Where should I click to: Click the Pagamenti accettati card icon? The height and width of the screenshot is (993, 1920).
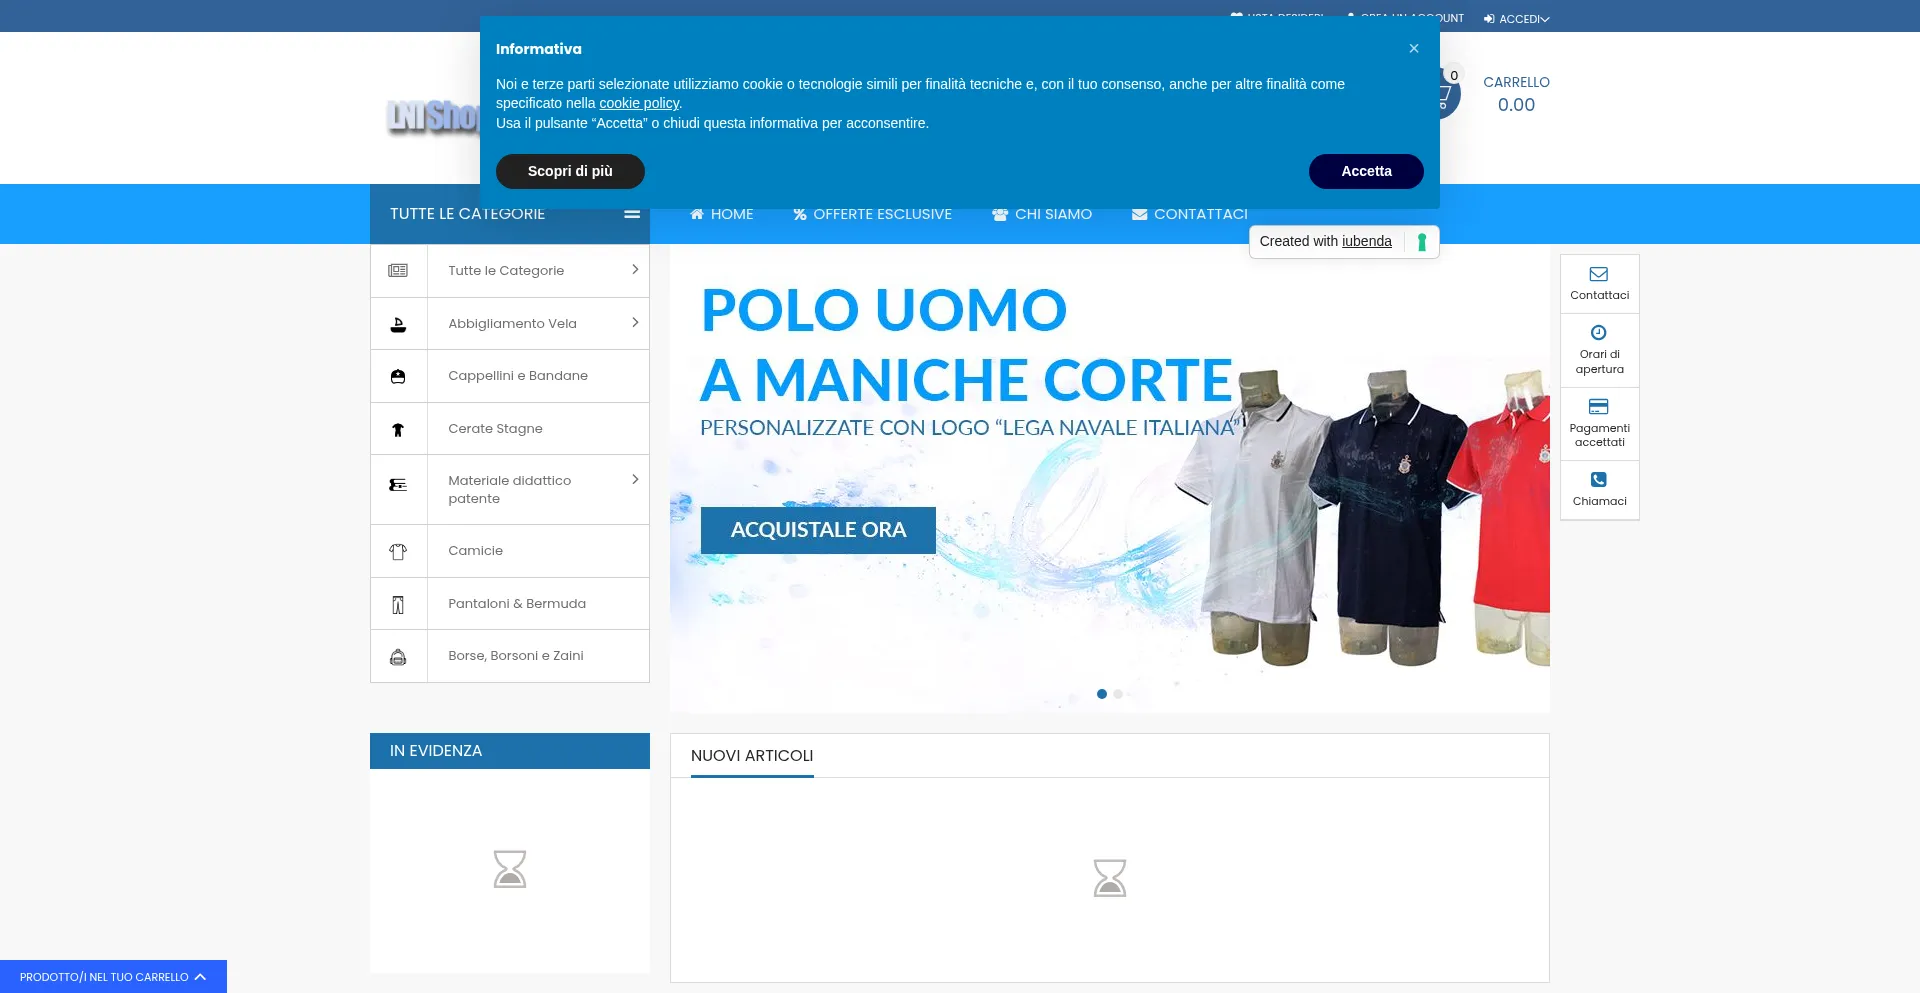1599,407
